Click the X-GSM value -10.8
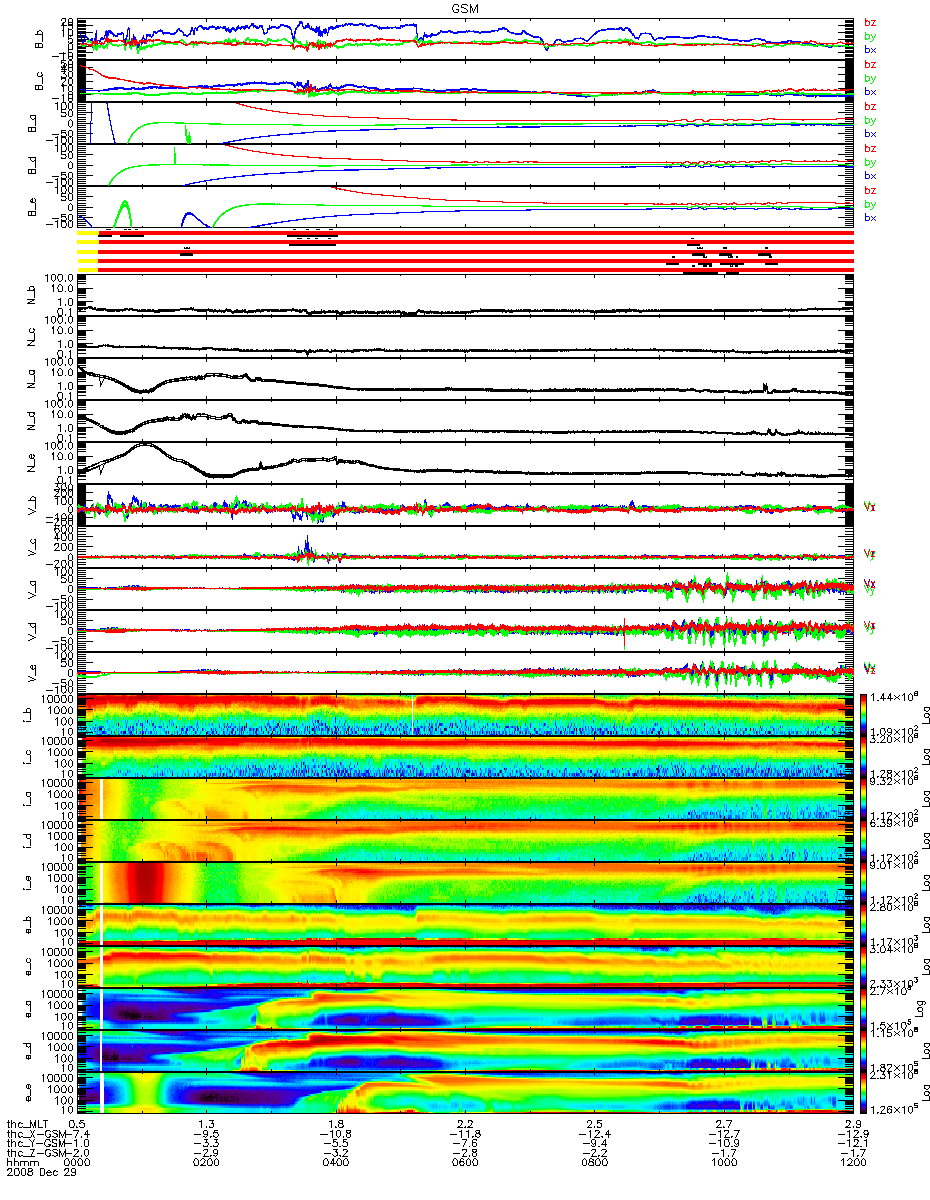930x1200 pixels. pos(335,1134)
